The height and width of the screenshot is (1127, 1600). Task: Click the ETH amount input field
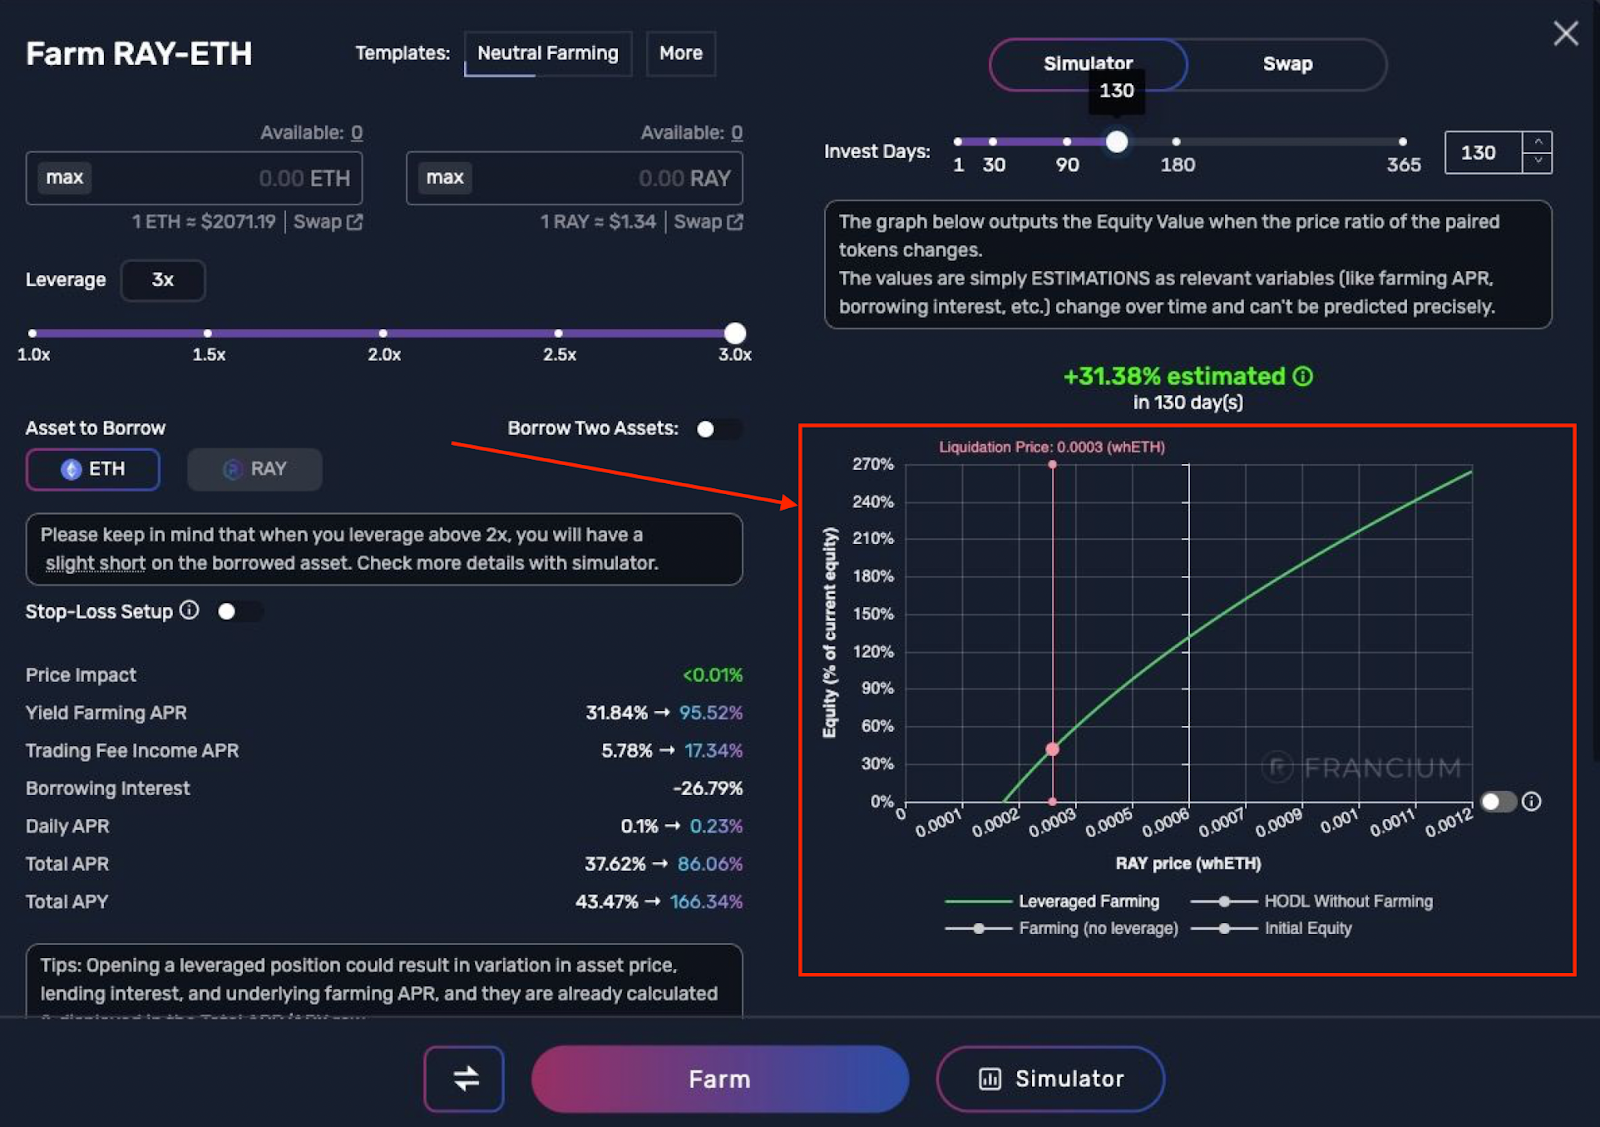coord(194,178)
